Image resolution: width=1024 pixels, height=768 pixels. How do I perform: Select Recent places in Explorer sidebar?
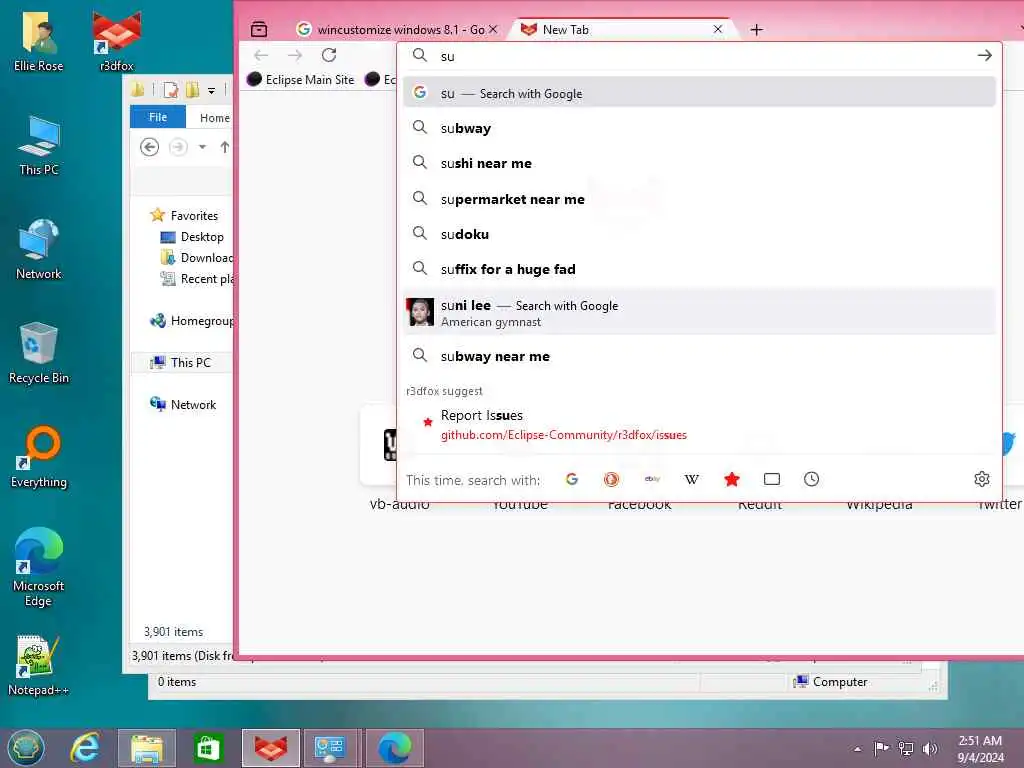pos(197,279)
